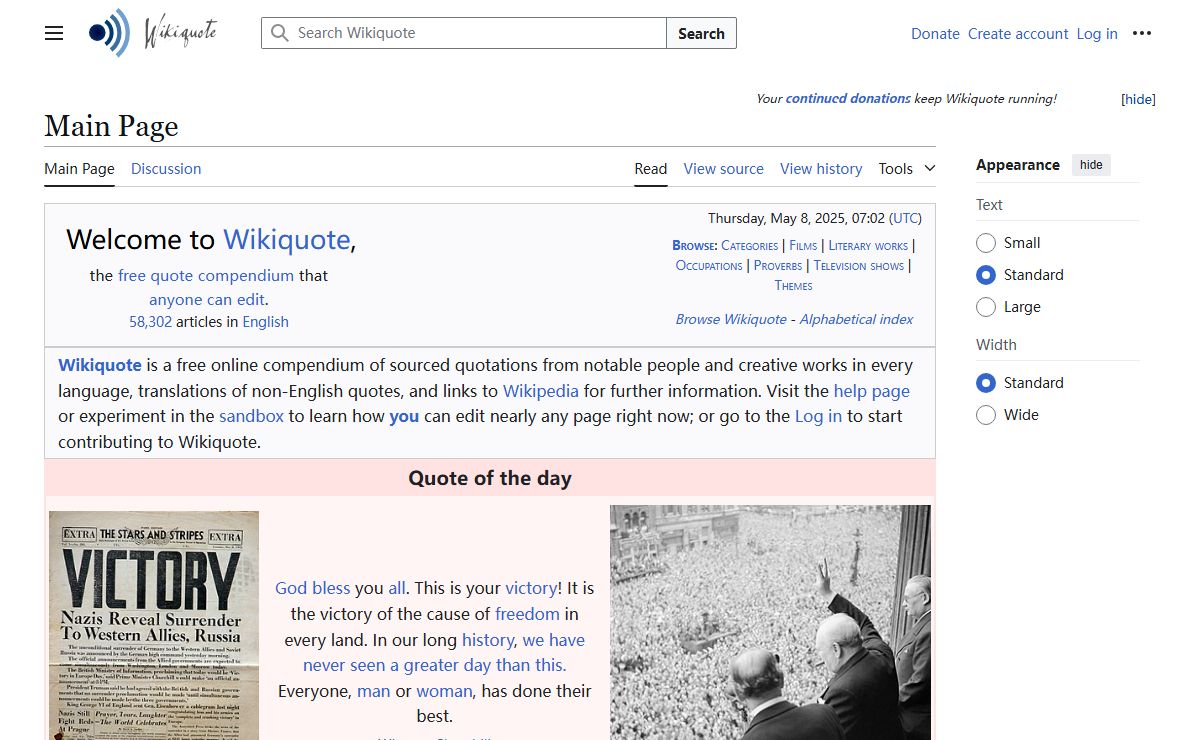
Task: Click 'freedom' link in quote
Action: coord(527,614)
